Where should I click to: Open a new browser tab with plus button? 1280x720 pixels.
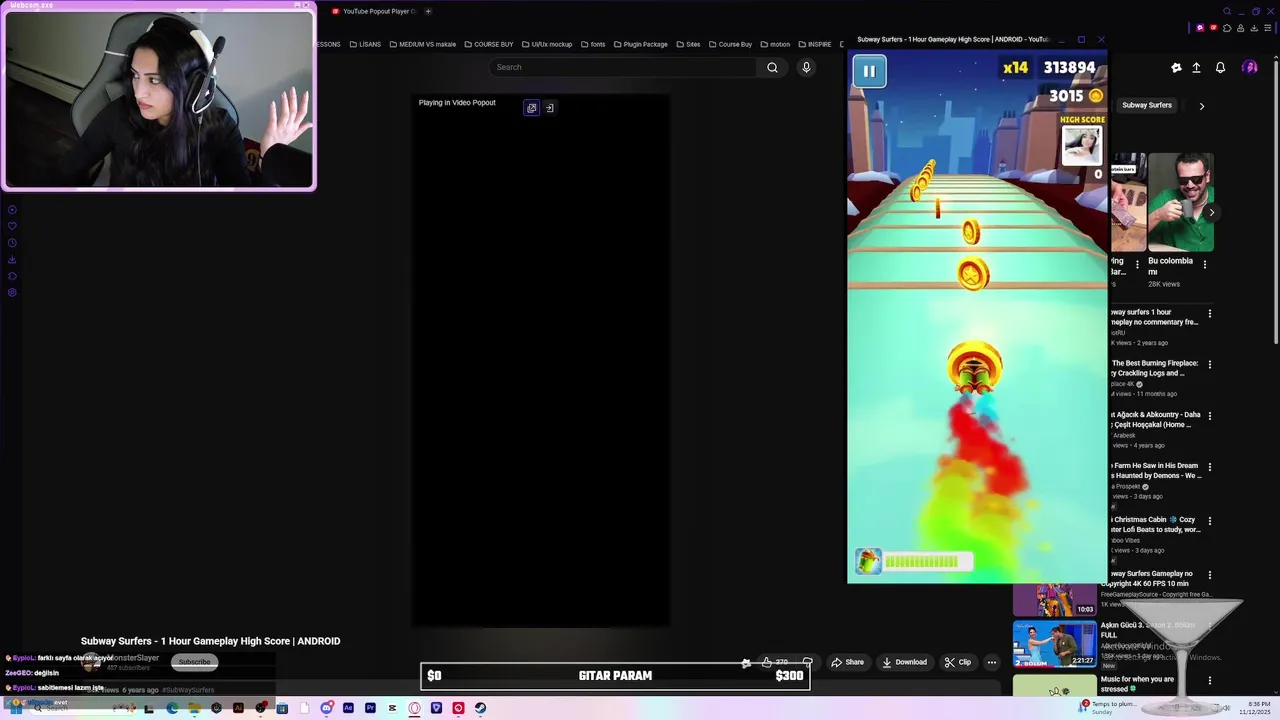[x=428, y=11]
